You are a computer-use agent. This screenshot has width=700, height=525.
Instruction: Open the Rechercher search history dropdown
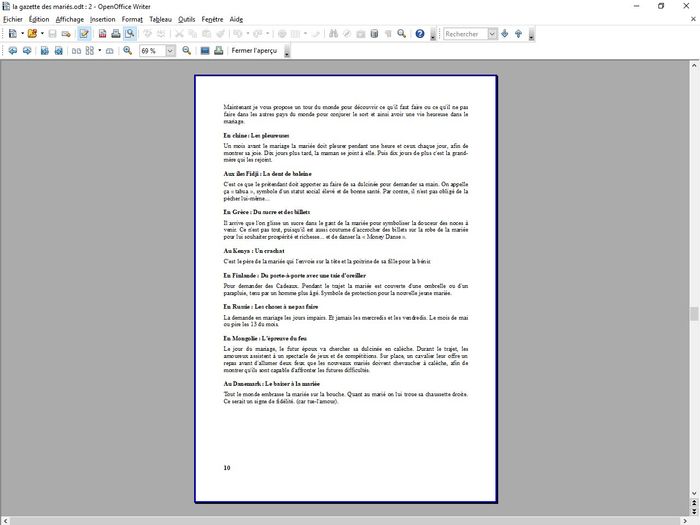[492, 33]
